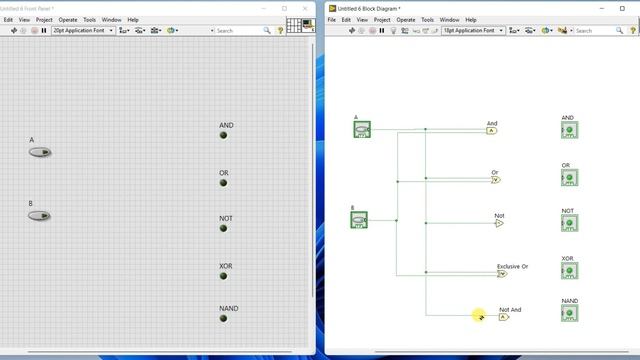
Task: Click the XOR LED indicator on Front Panel
Action: pos(223,276)
